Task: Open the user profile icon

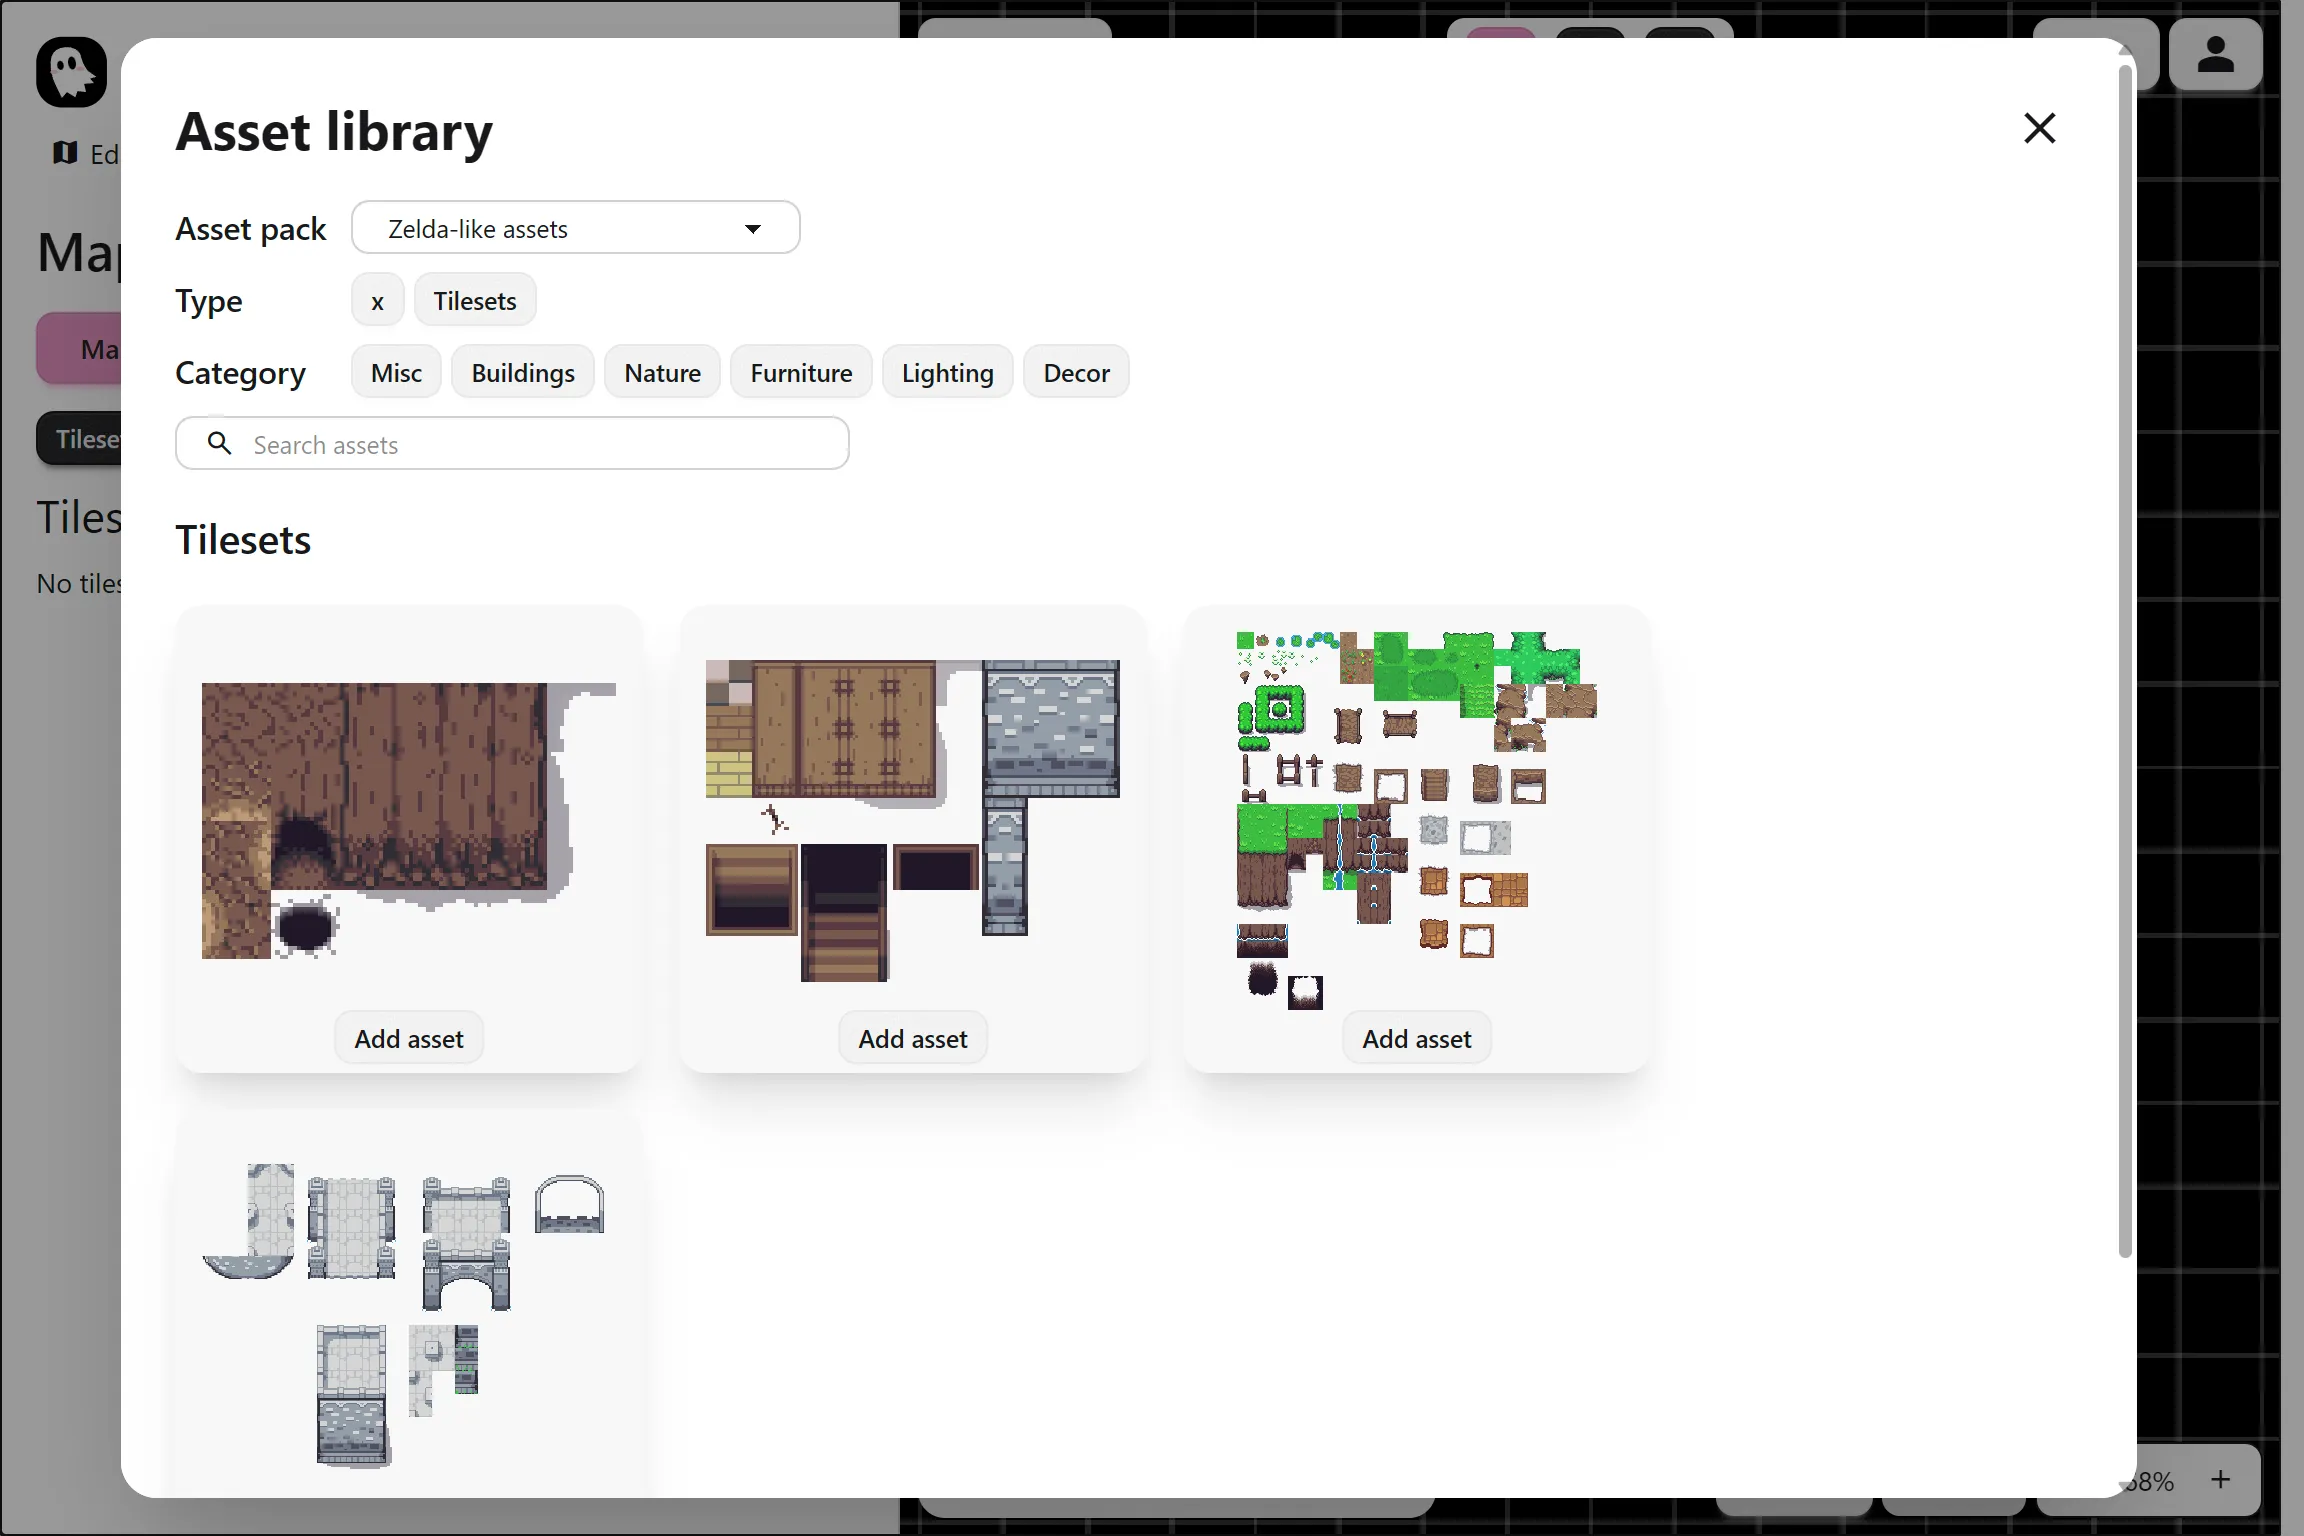Action: [x=2215, y=55]
